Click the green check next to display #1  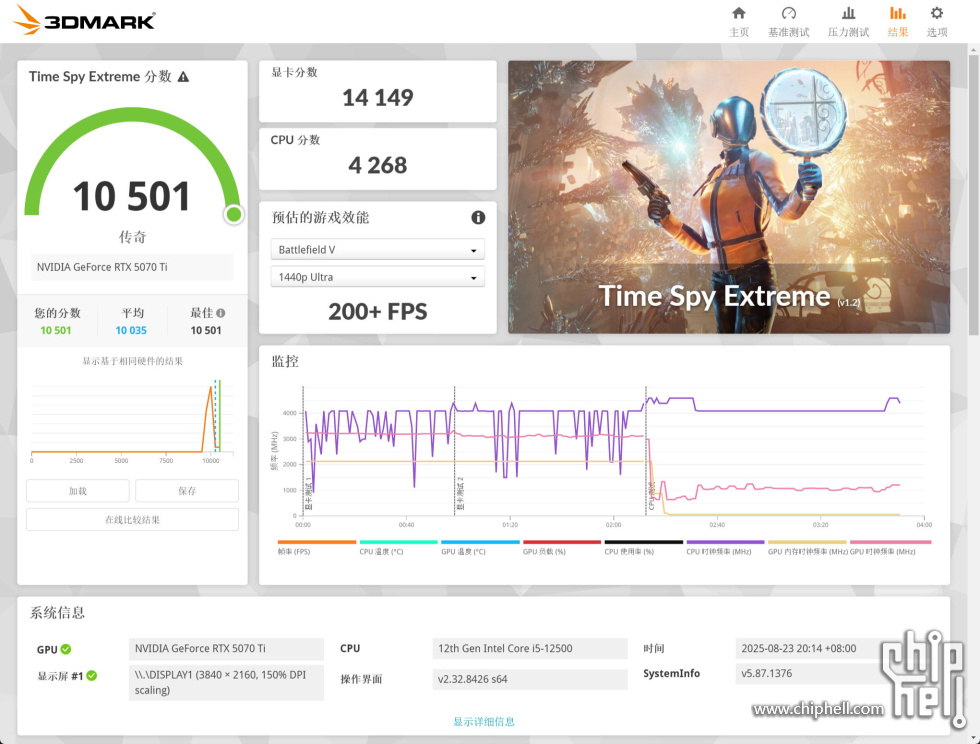[91, 675]
